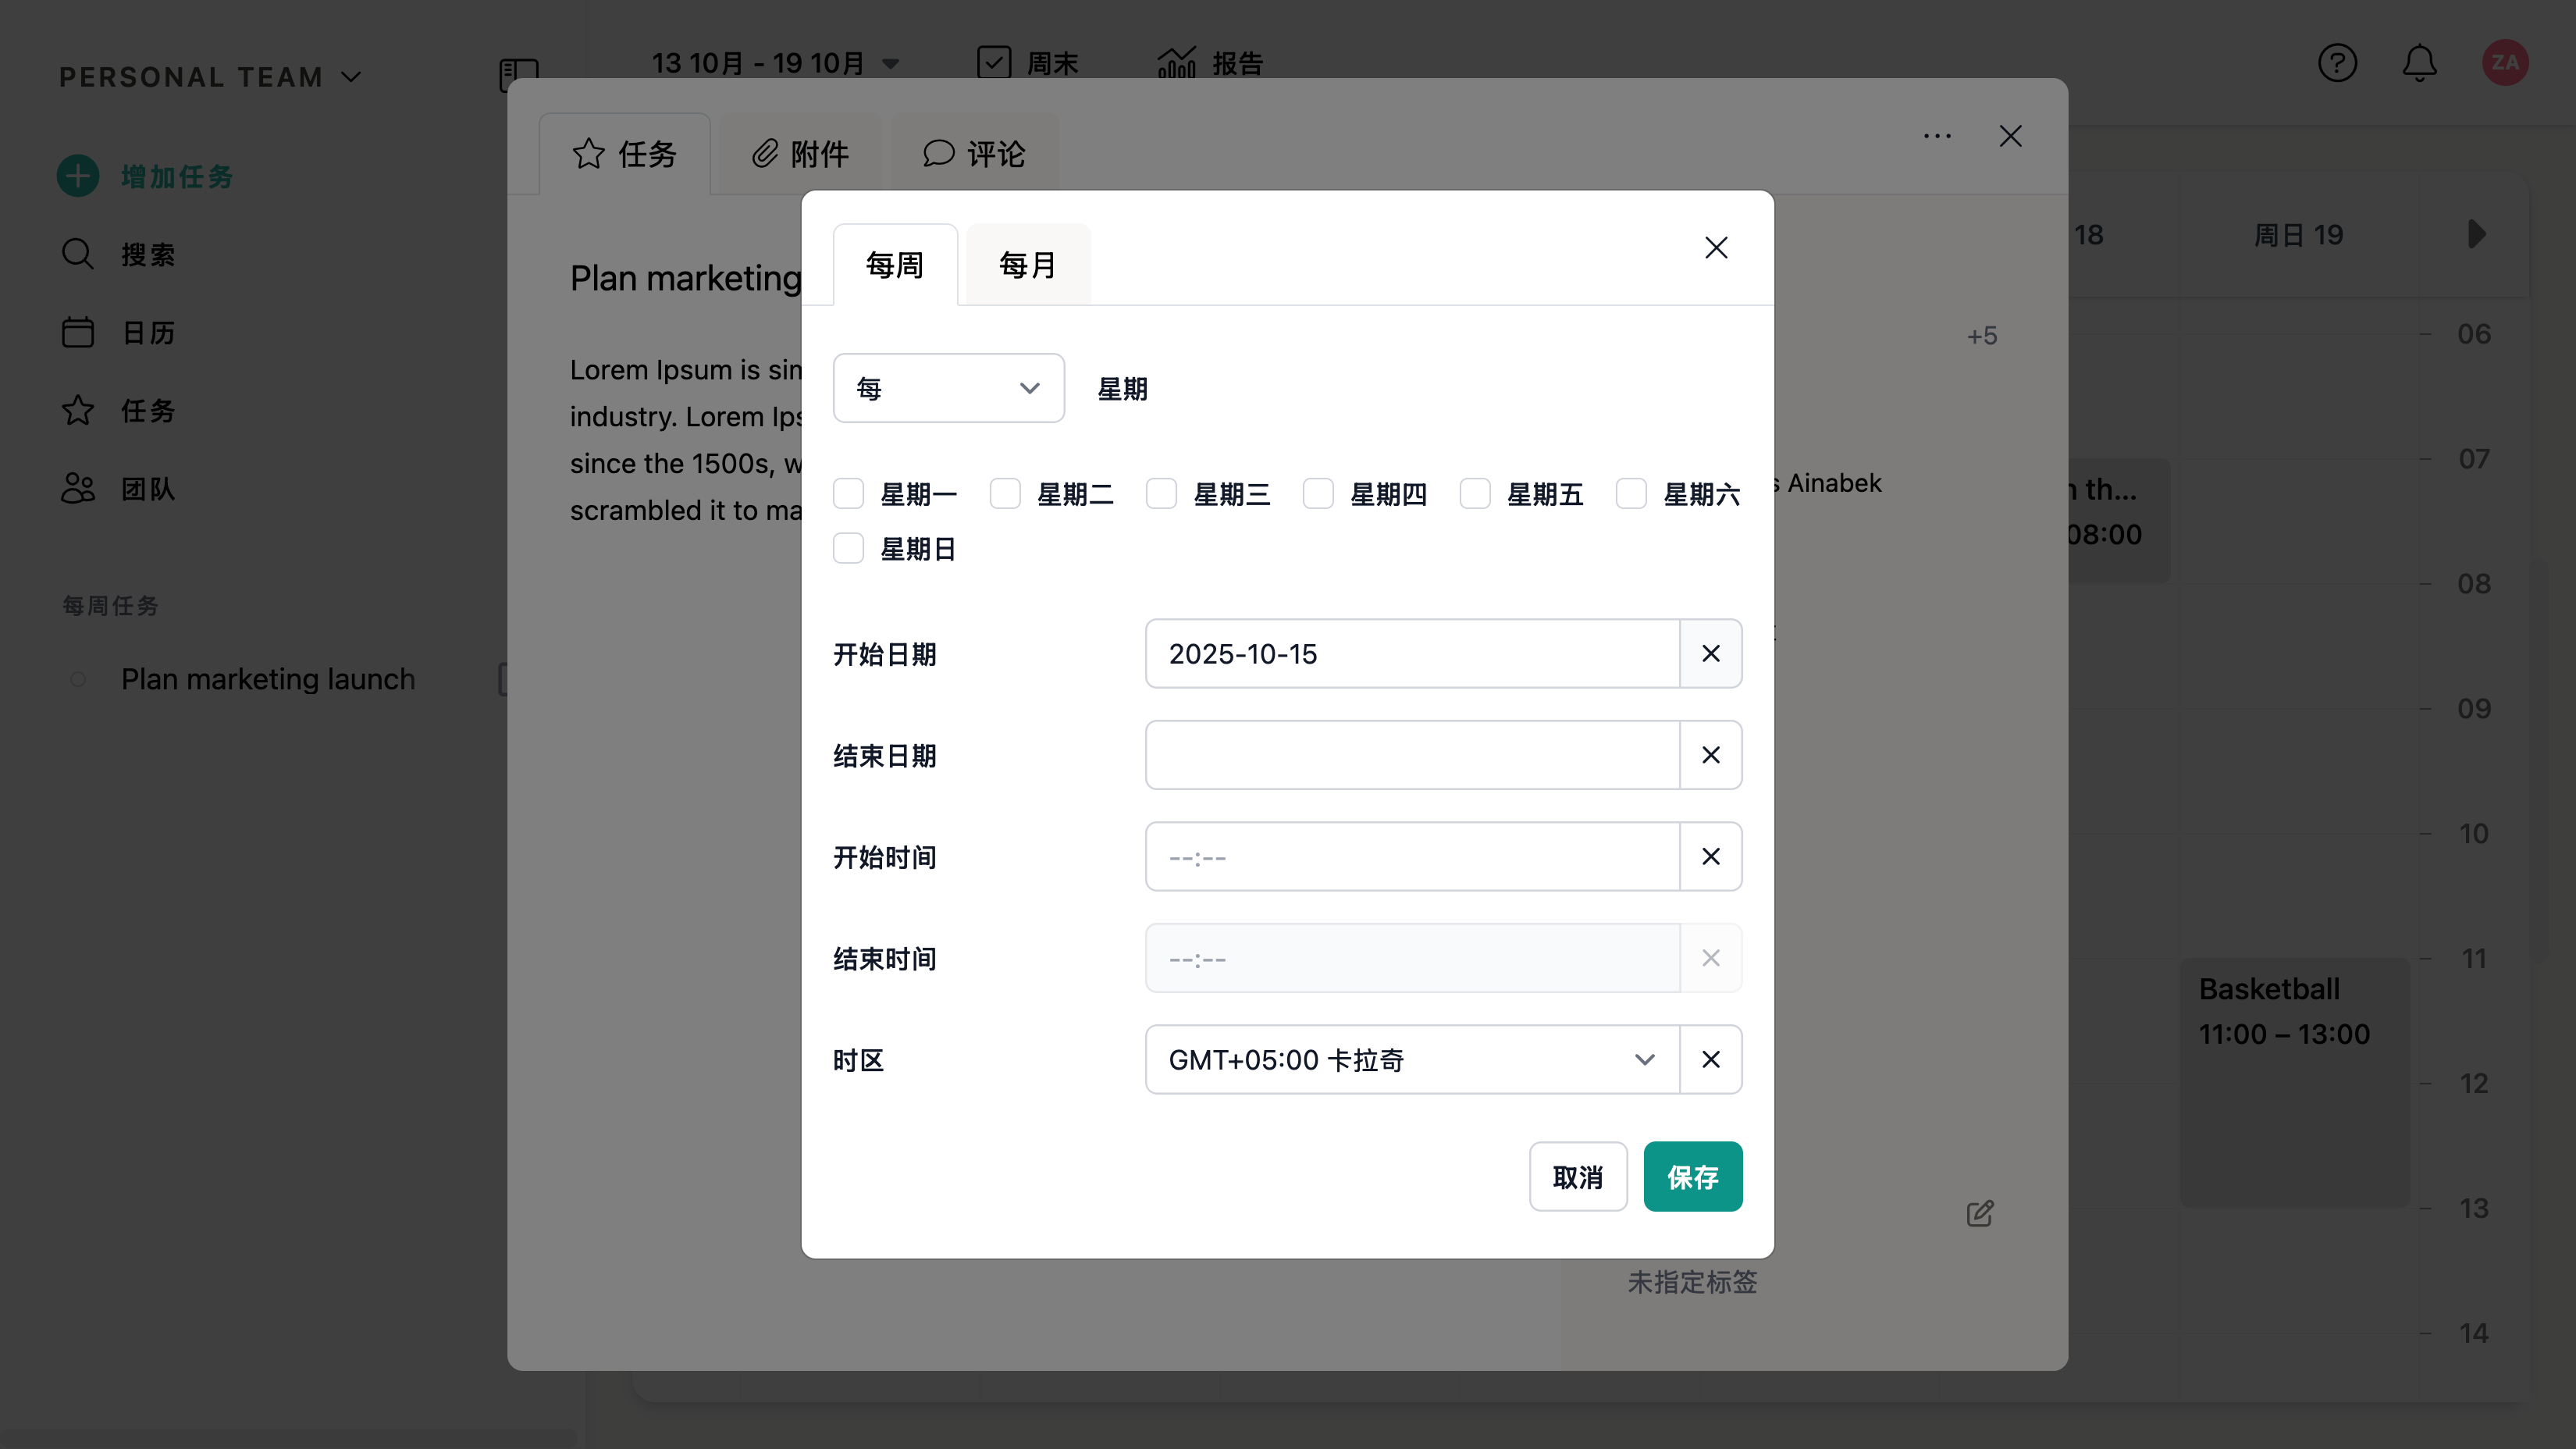2576x1449 pixels.
Task: Clear the timezone selection X icon
Action: pyautogui.click(x=1710, y=1059)
